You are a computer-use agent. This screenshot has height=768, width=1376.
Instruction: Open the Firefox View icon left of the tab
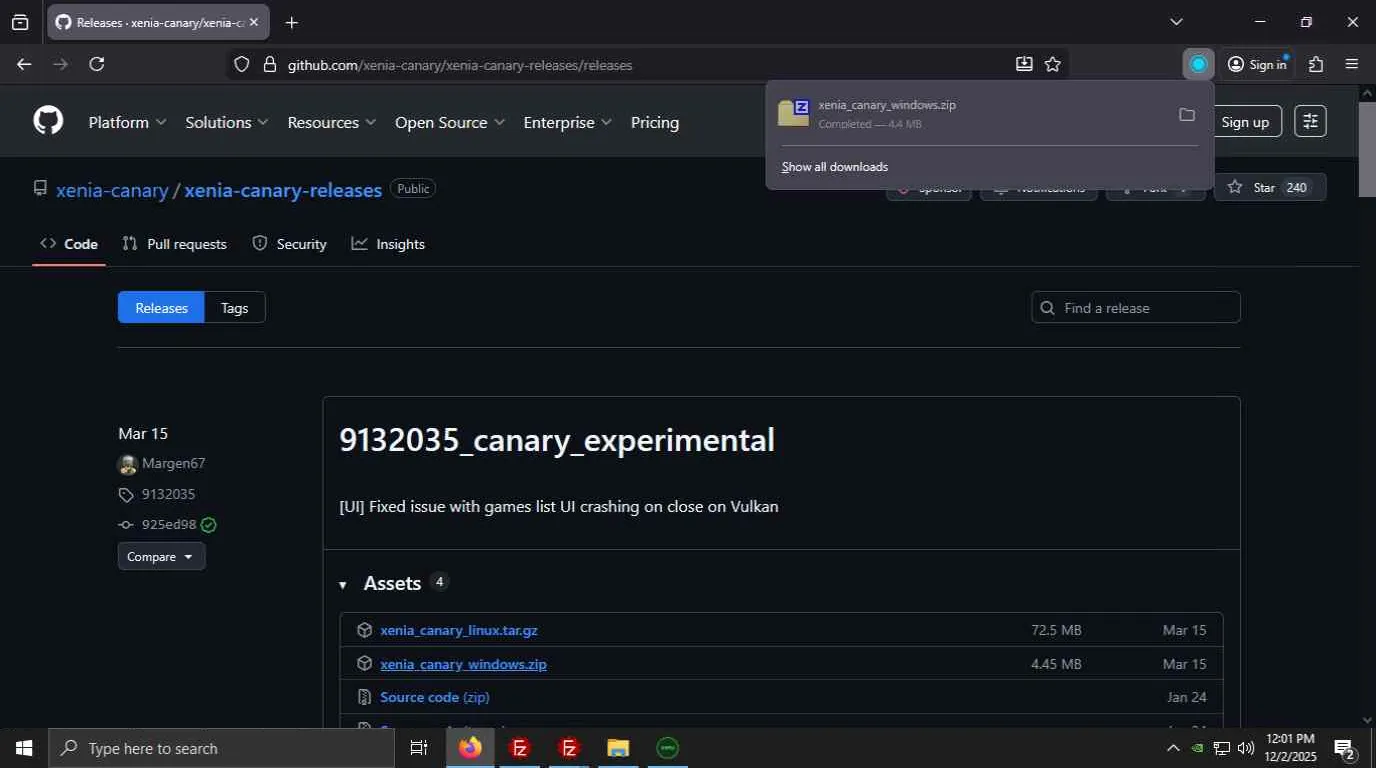[20, 22]
